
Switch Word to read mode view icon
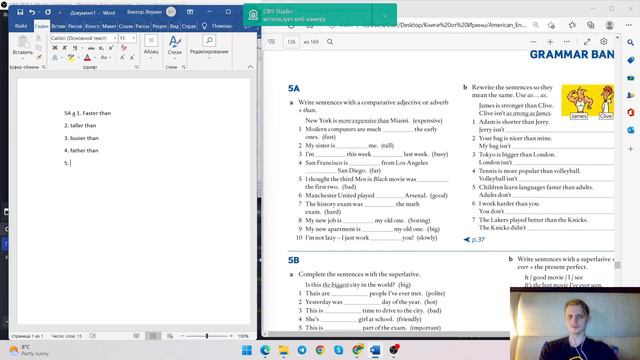pyautogui.click(x=136, y=336)
